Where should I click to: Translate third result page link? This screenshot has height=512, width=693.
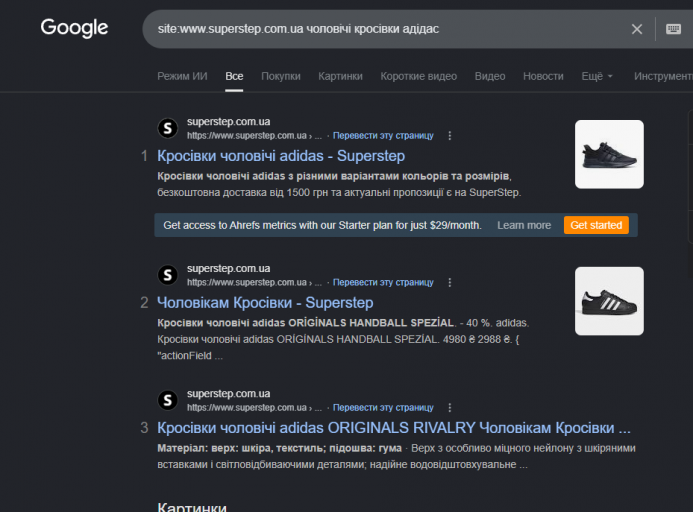[x=383, y=408]
